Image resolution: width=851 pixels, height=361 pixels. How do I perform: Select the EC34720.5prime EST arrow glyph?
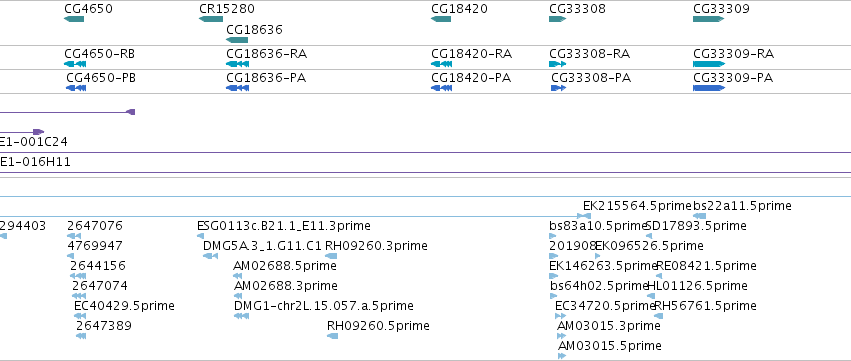[x=561, y=316]
